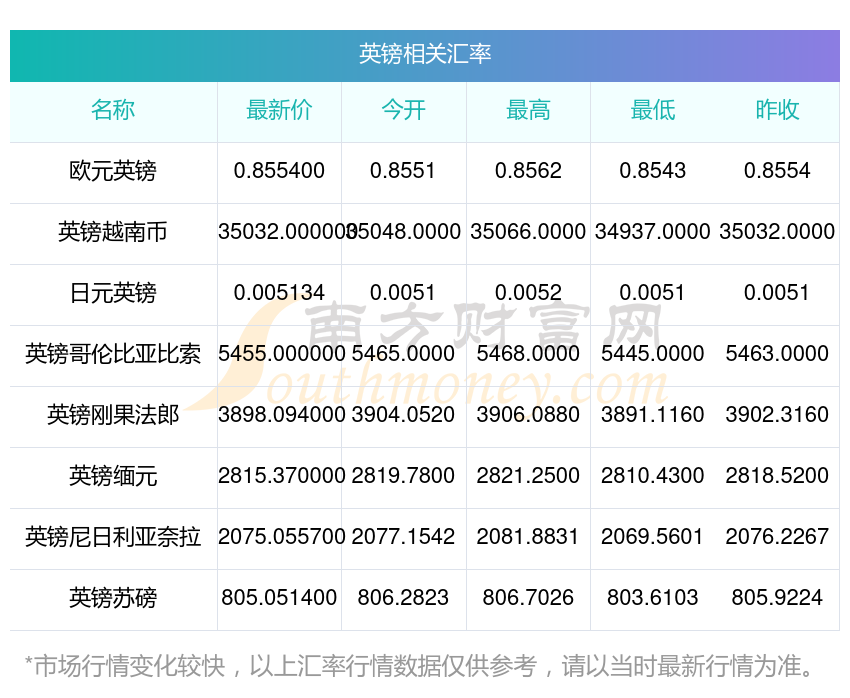The width and height of the screenshot is (850, 698).
Task: Click the 今开 column header
Action: click(403, 110)
